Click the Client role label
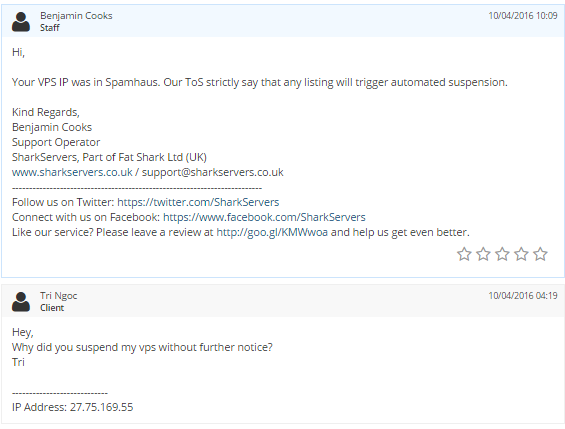The width and height of the screenshot is (565, 429). coord(52,308)
